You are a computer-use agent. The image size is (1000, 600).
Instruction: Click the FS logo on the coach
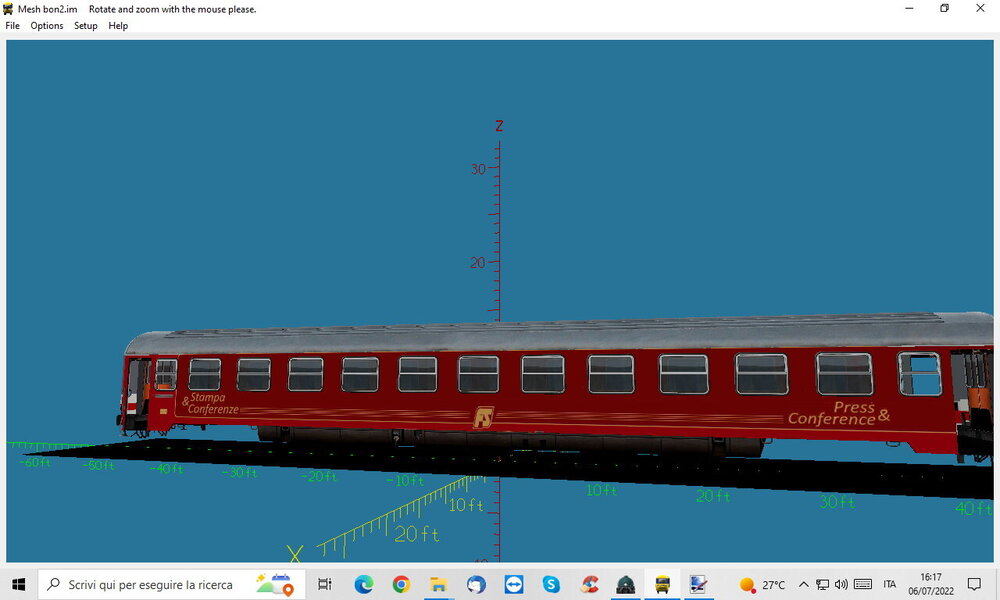coord(483,418)
